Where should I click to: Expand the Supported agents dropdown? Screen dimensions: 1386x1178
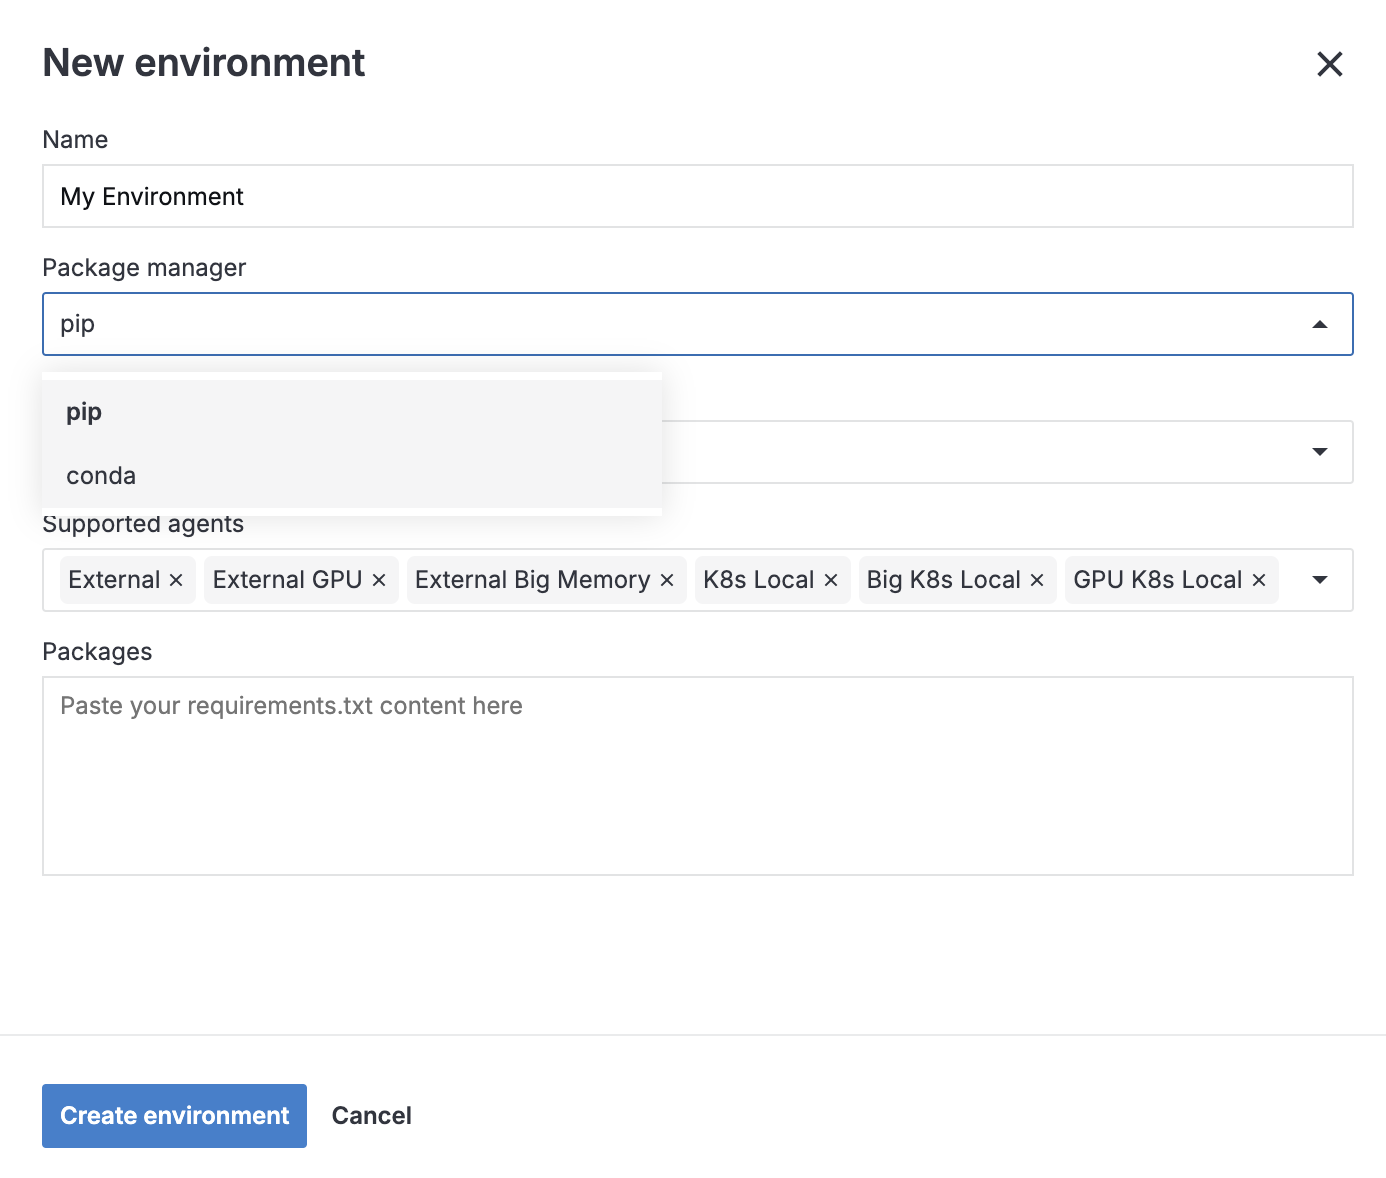(x=1320, y=580)
